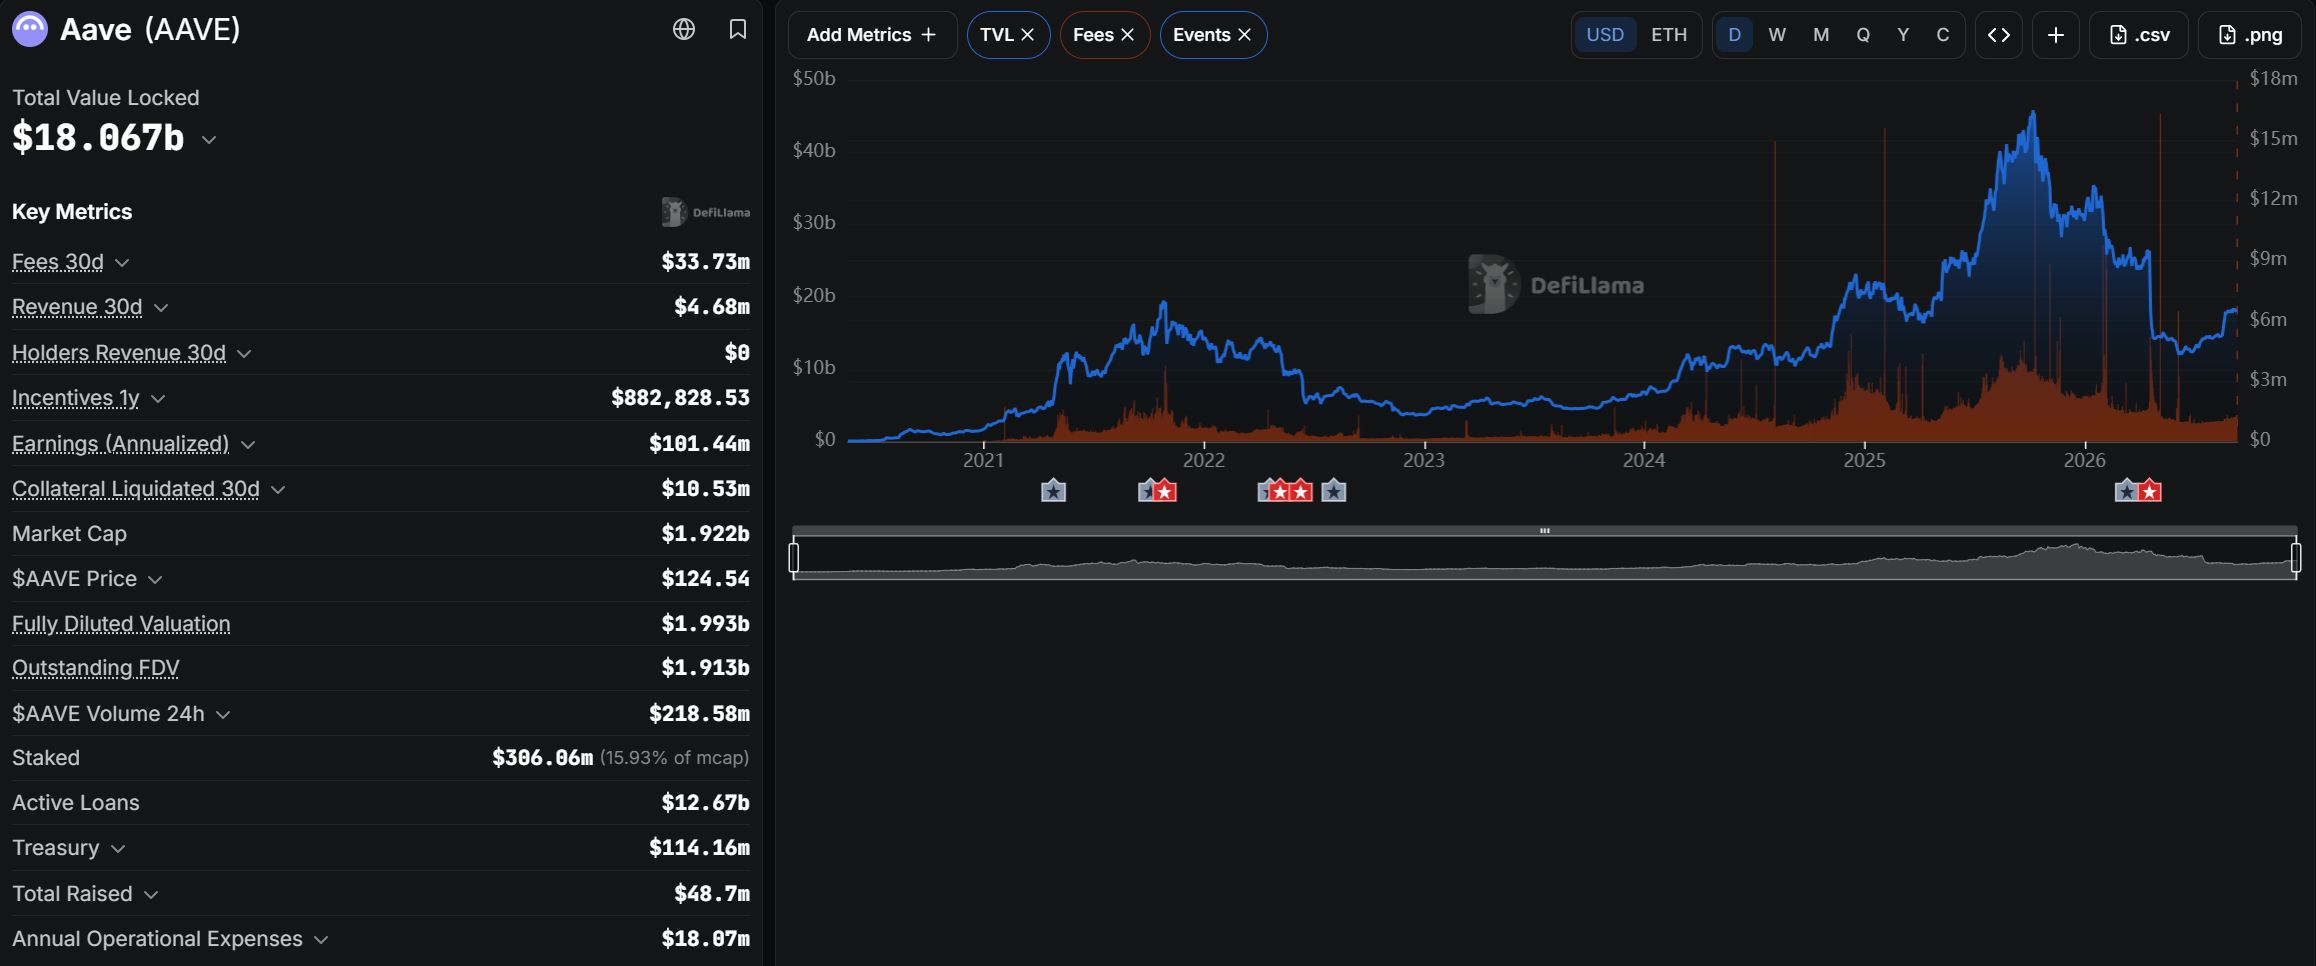Click the $4.68m revenue value
Image resolution: width=2316 pixels, height=966 pixels.
(712, 307)
